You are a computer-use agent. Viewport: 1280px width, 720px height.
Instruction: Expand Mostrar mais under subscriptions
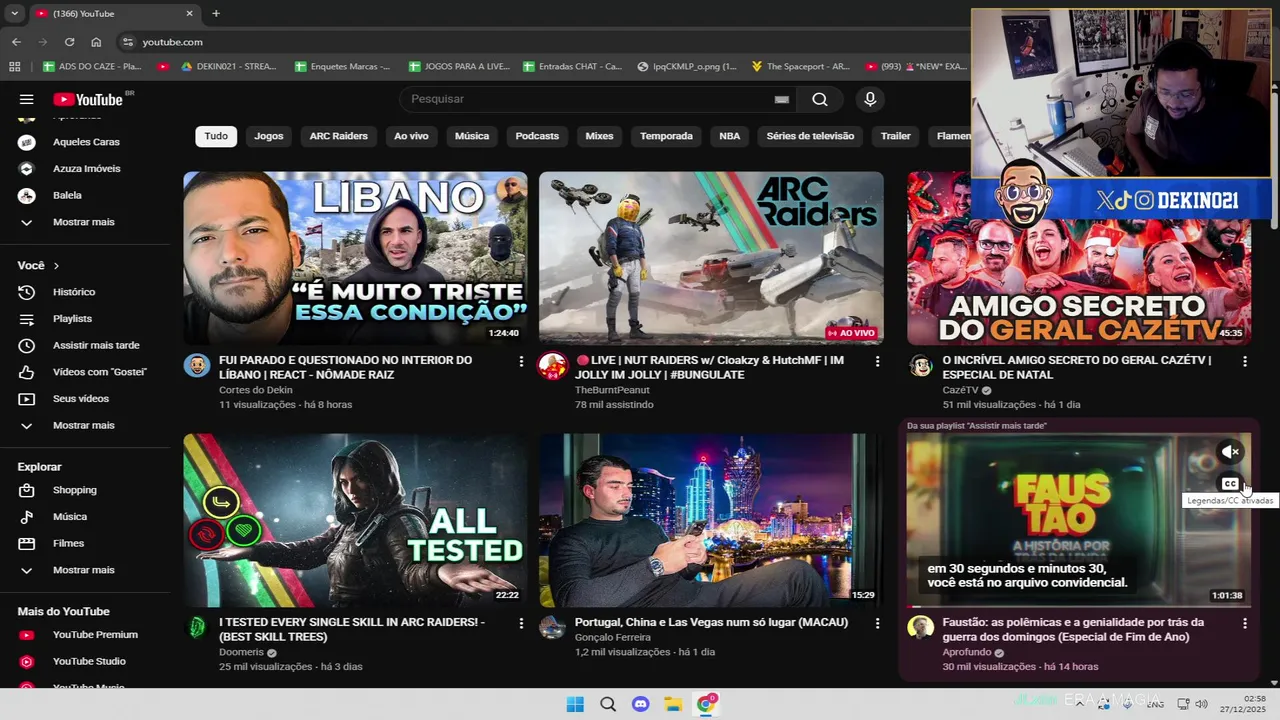pyautogui.click(x=85, y=222)
